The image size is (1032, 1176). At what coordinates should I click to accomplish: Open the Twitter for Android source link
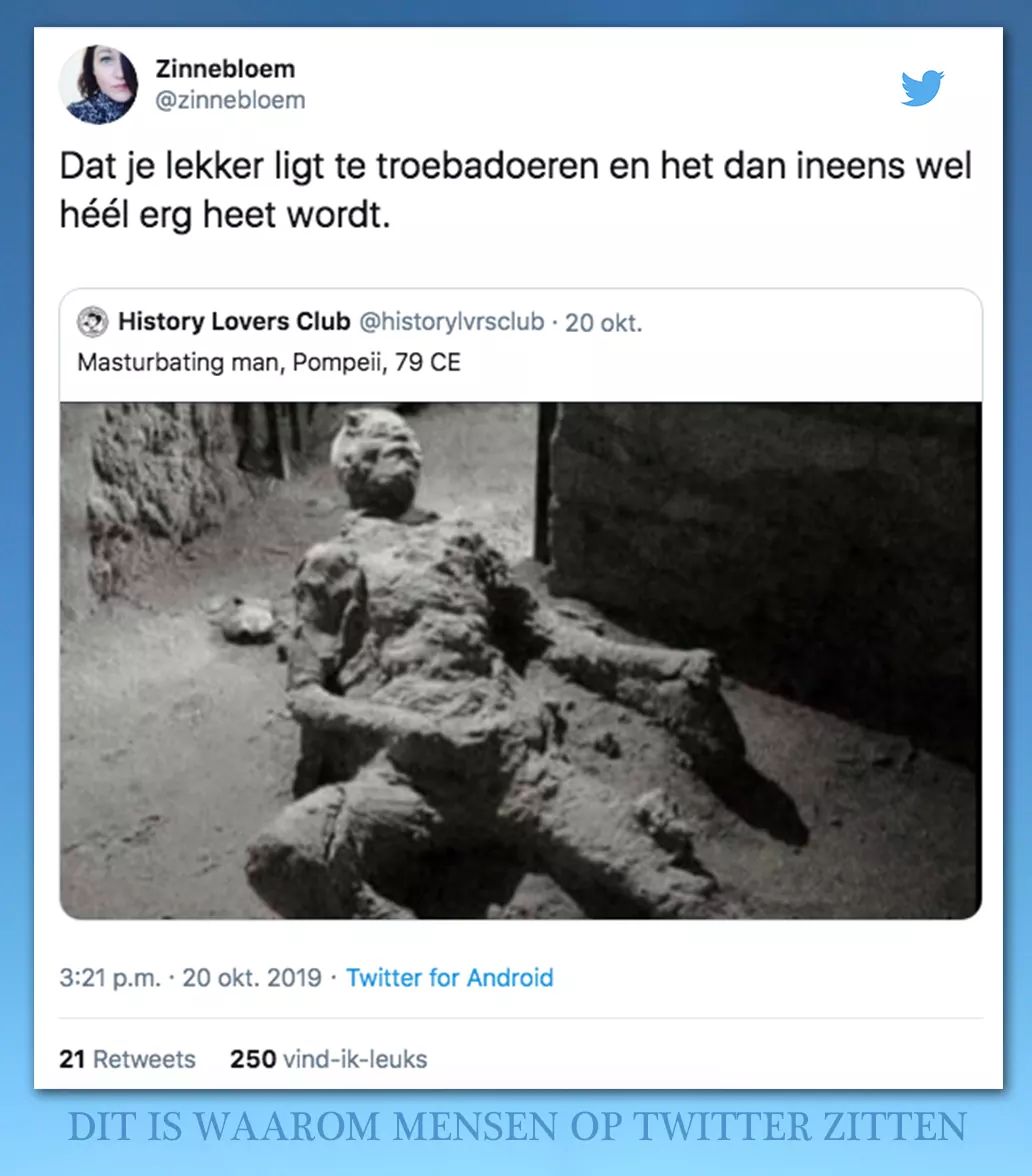point(449,978)
